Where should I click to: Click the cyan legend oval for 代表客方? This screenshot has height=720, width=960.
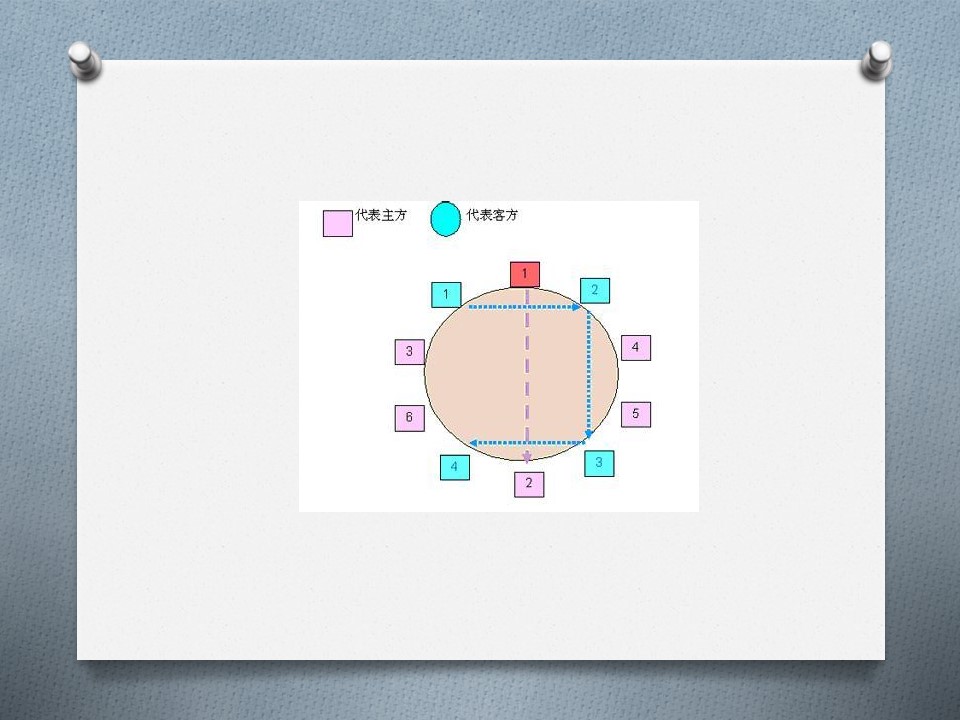pyautogui.click(x=445, y=219)
